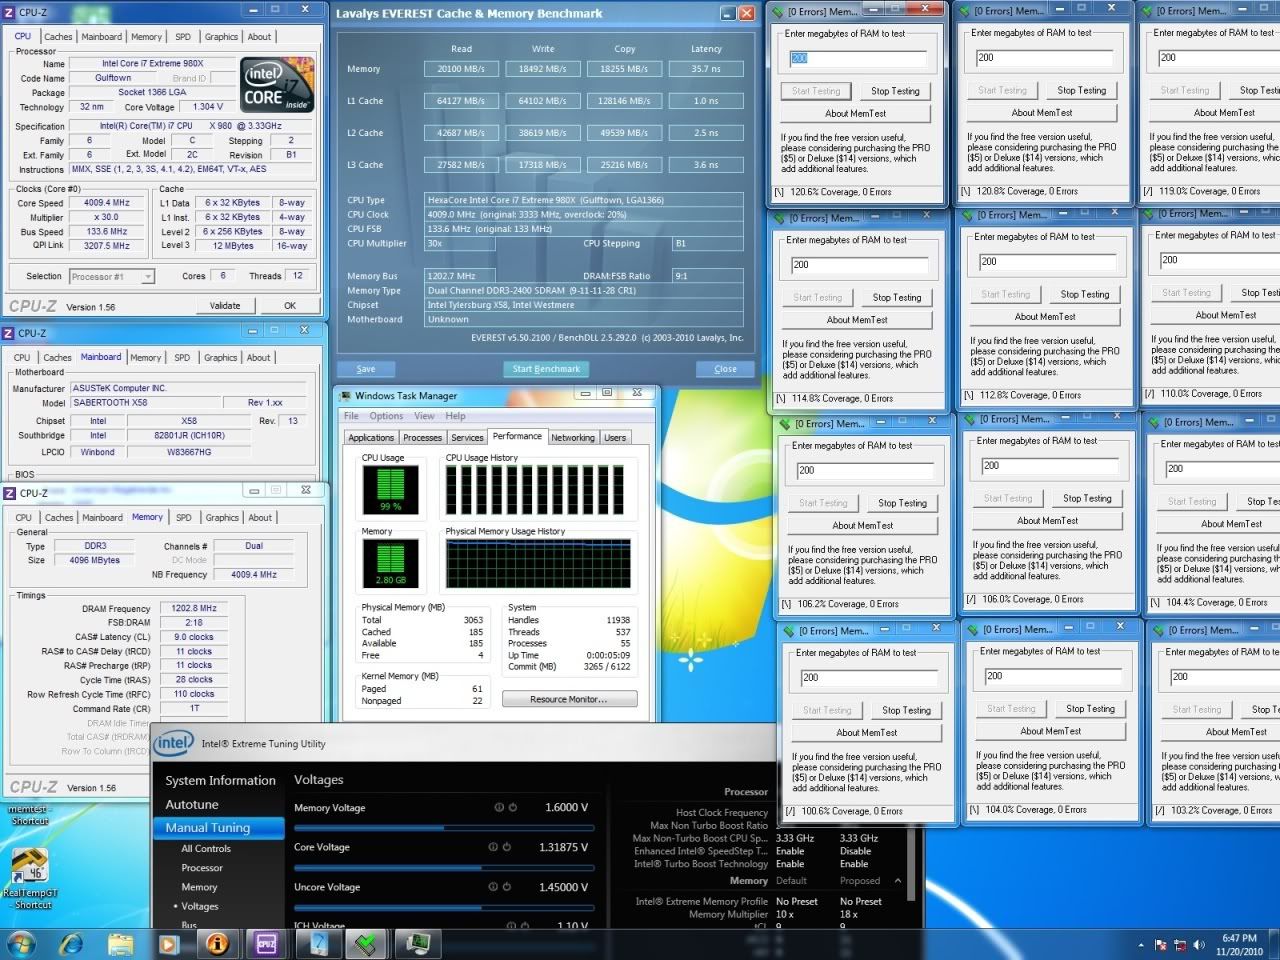Open the Options menu in Task Manager
This screenshot has height=960, width=1280.
coord(386,416)
